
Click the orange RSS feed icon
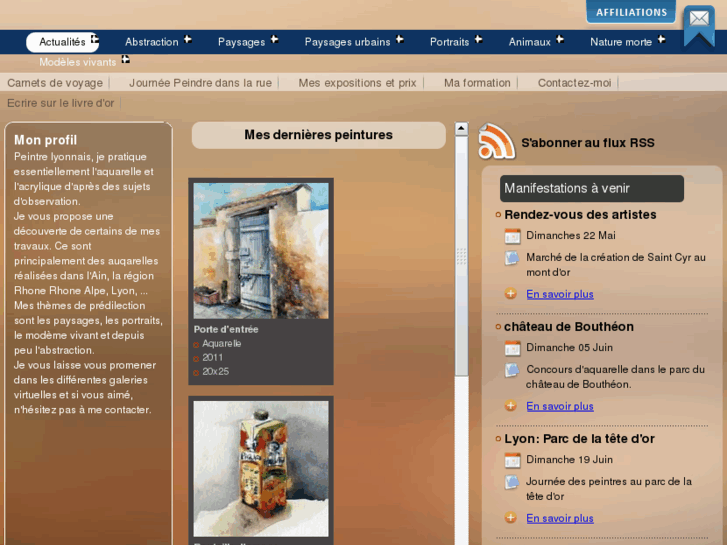tap(497, 141)
